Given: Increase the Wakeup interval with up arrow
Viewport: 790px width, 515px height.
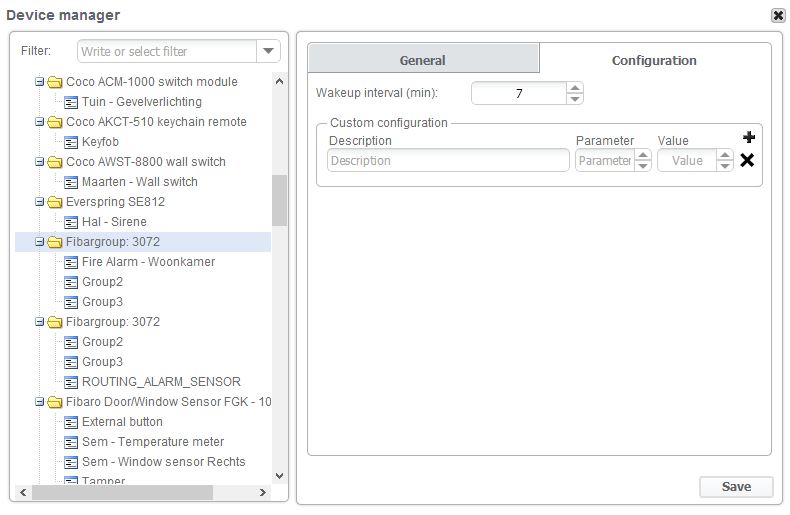Looking at the screenshot, I should (x=574, y=88).
